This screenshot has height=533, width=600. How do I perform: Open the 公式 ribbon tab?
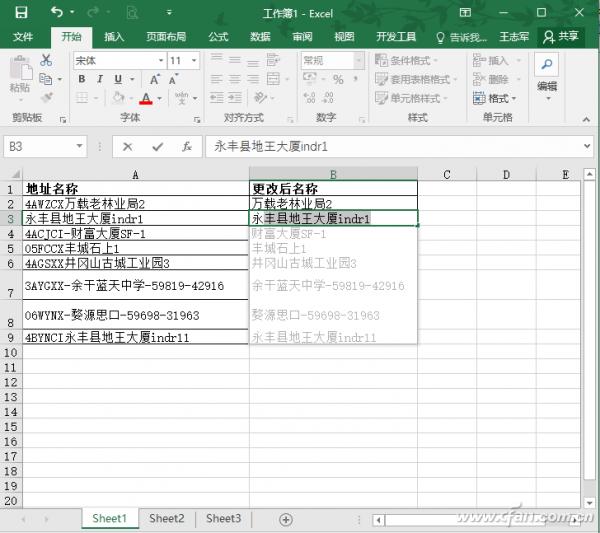coord(218,36)
